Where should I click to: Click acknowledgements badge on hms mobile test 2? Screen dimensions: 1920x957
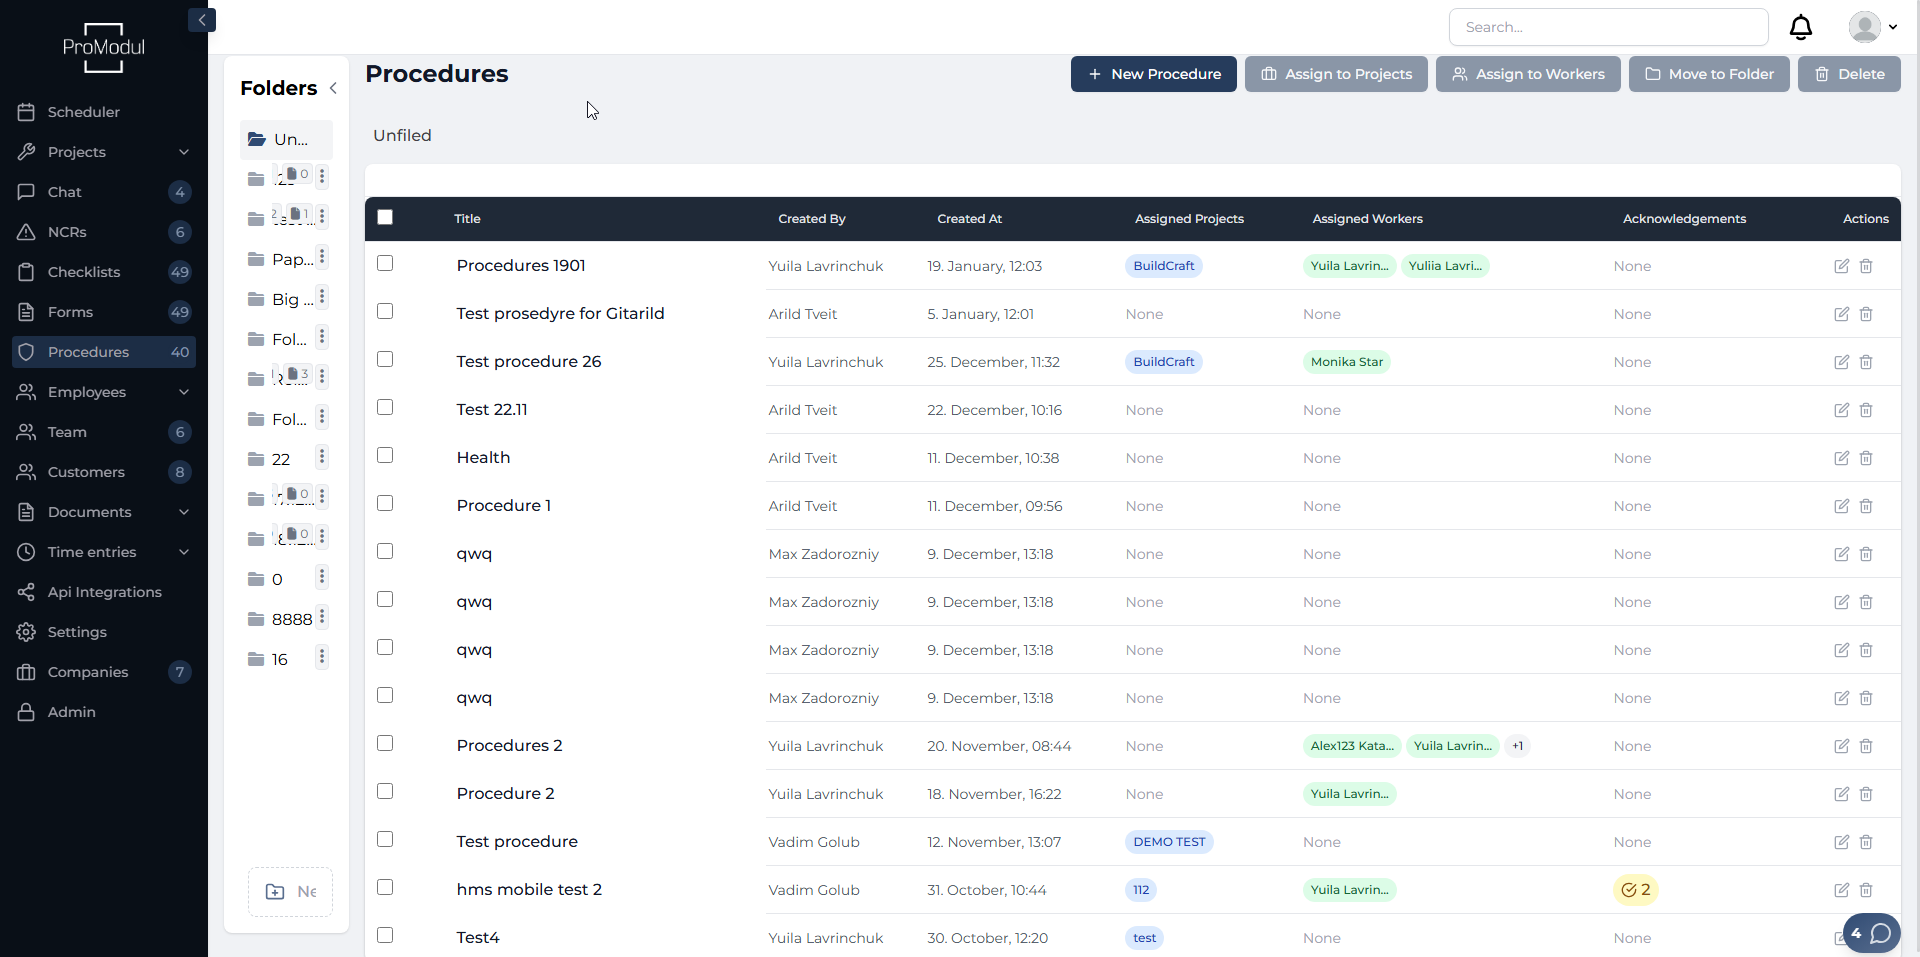click(1635, 890)
